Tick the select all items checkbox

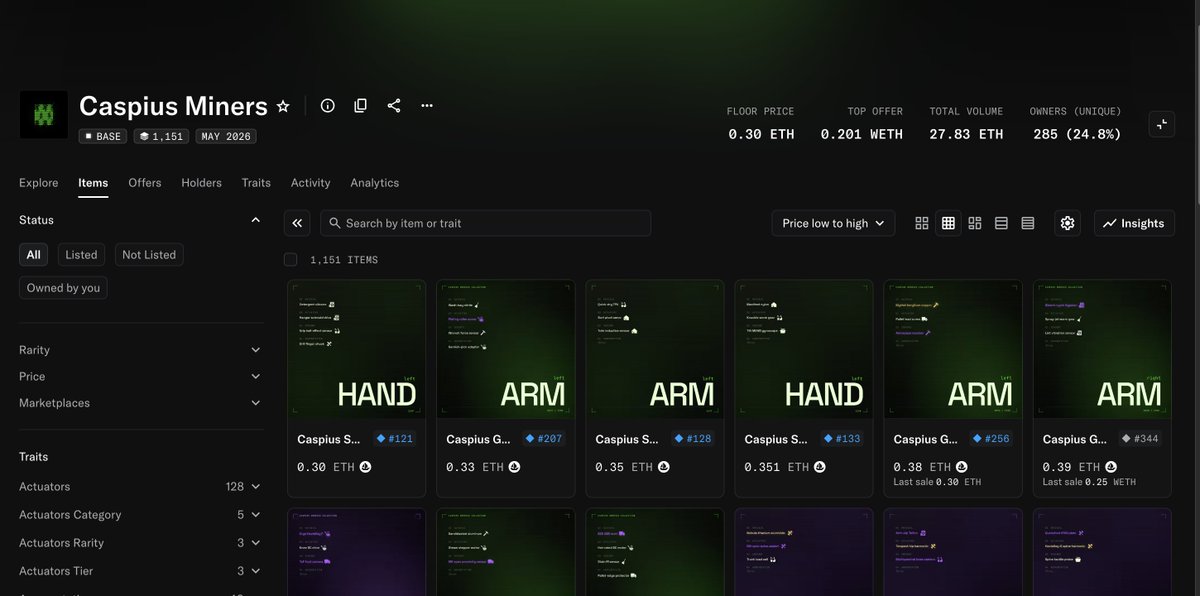pos(290,260)
